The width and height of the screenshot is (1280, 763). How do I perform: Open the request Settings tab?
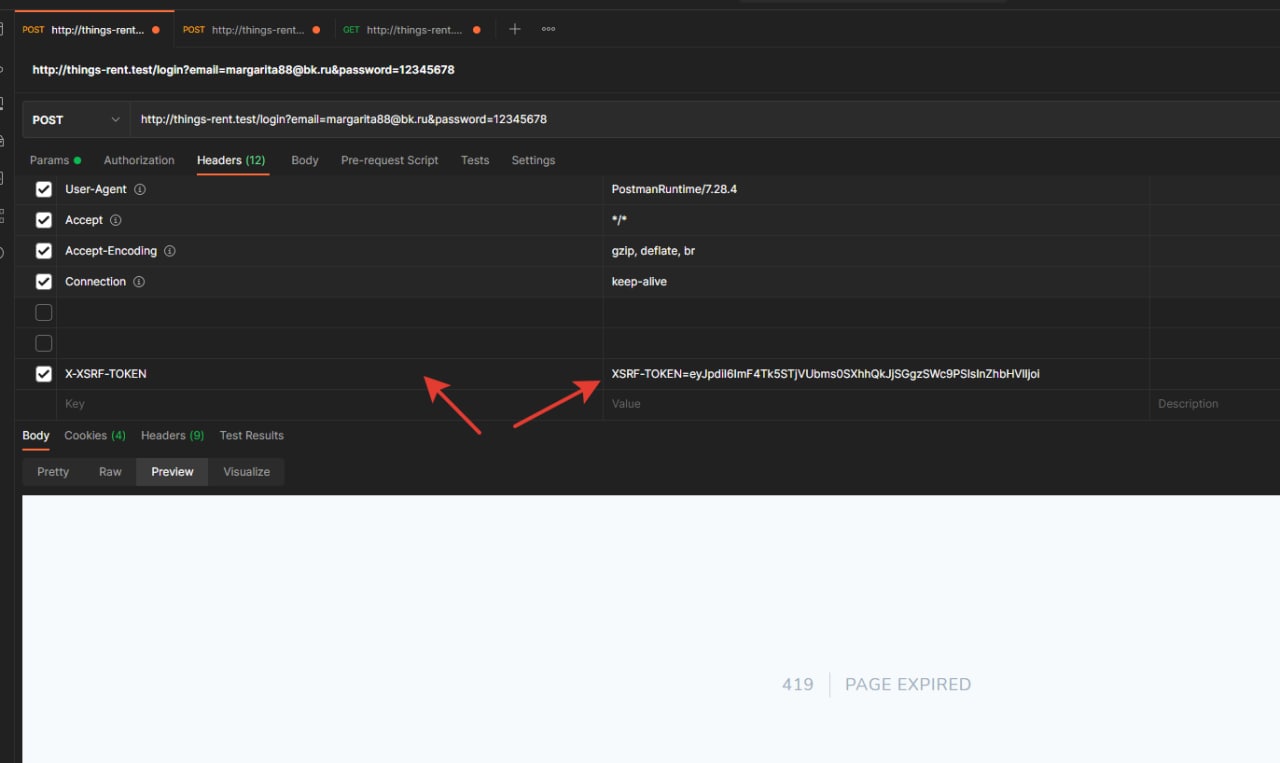tap(533, 160)
